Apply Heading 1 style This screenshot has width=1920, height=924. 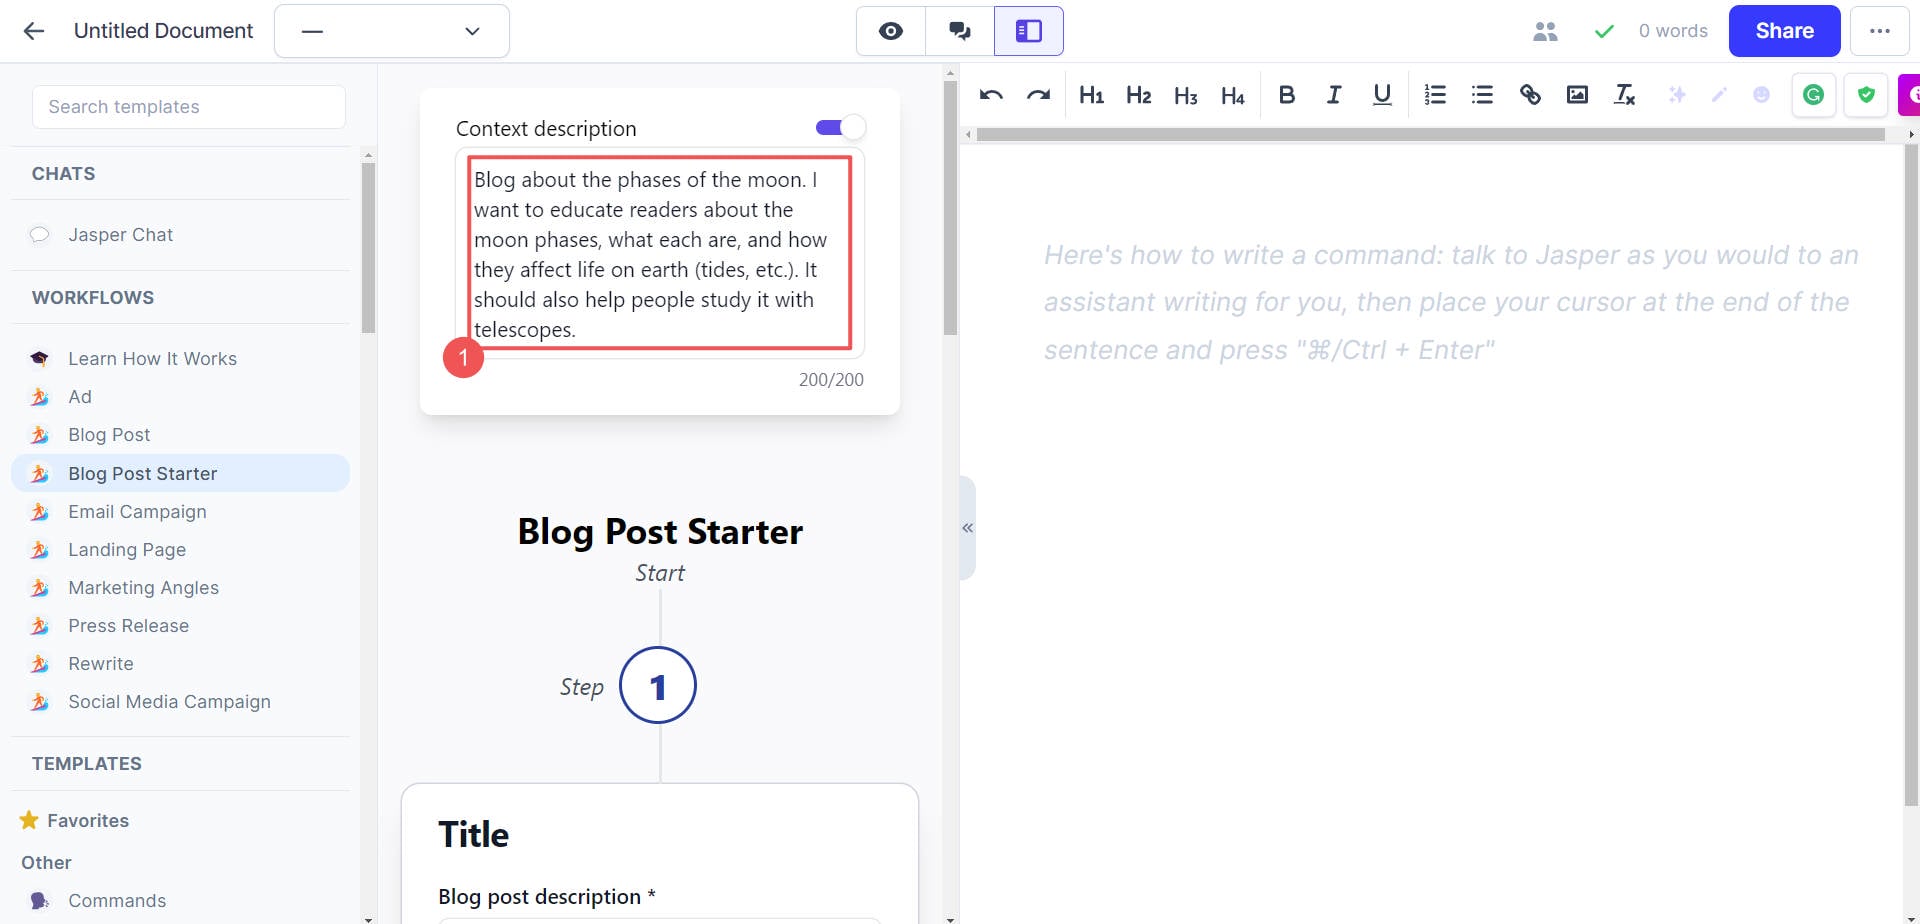tap(1091, 94)
